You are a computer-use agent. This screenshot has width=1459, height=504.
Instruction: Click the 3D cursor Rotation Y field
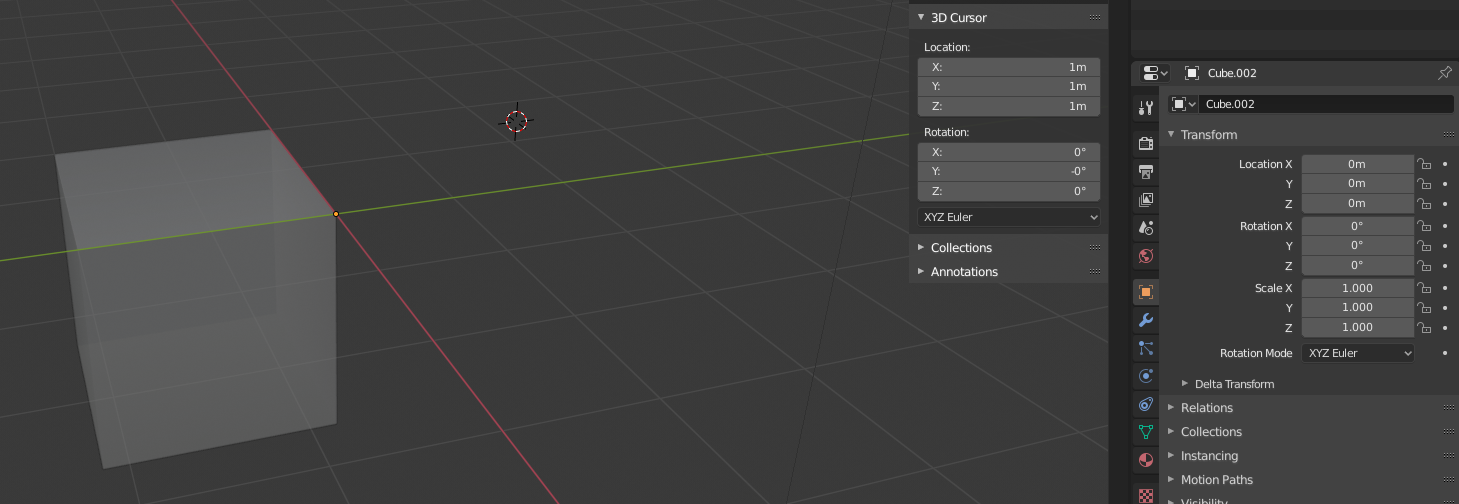(x=1009, y=172)
